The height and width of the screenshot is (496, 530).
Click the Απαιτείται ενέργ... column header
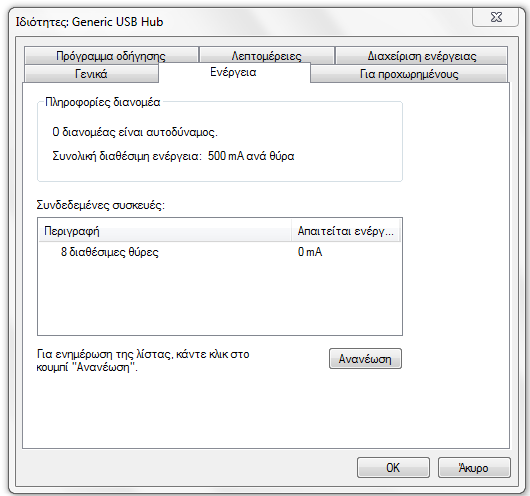[x=346, y=231]
